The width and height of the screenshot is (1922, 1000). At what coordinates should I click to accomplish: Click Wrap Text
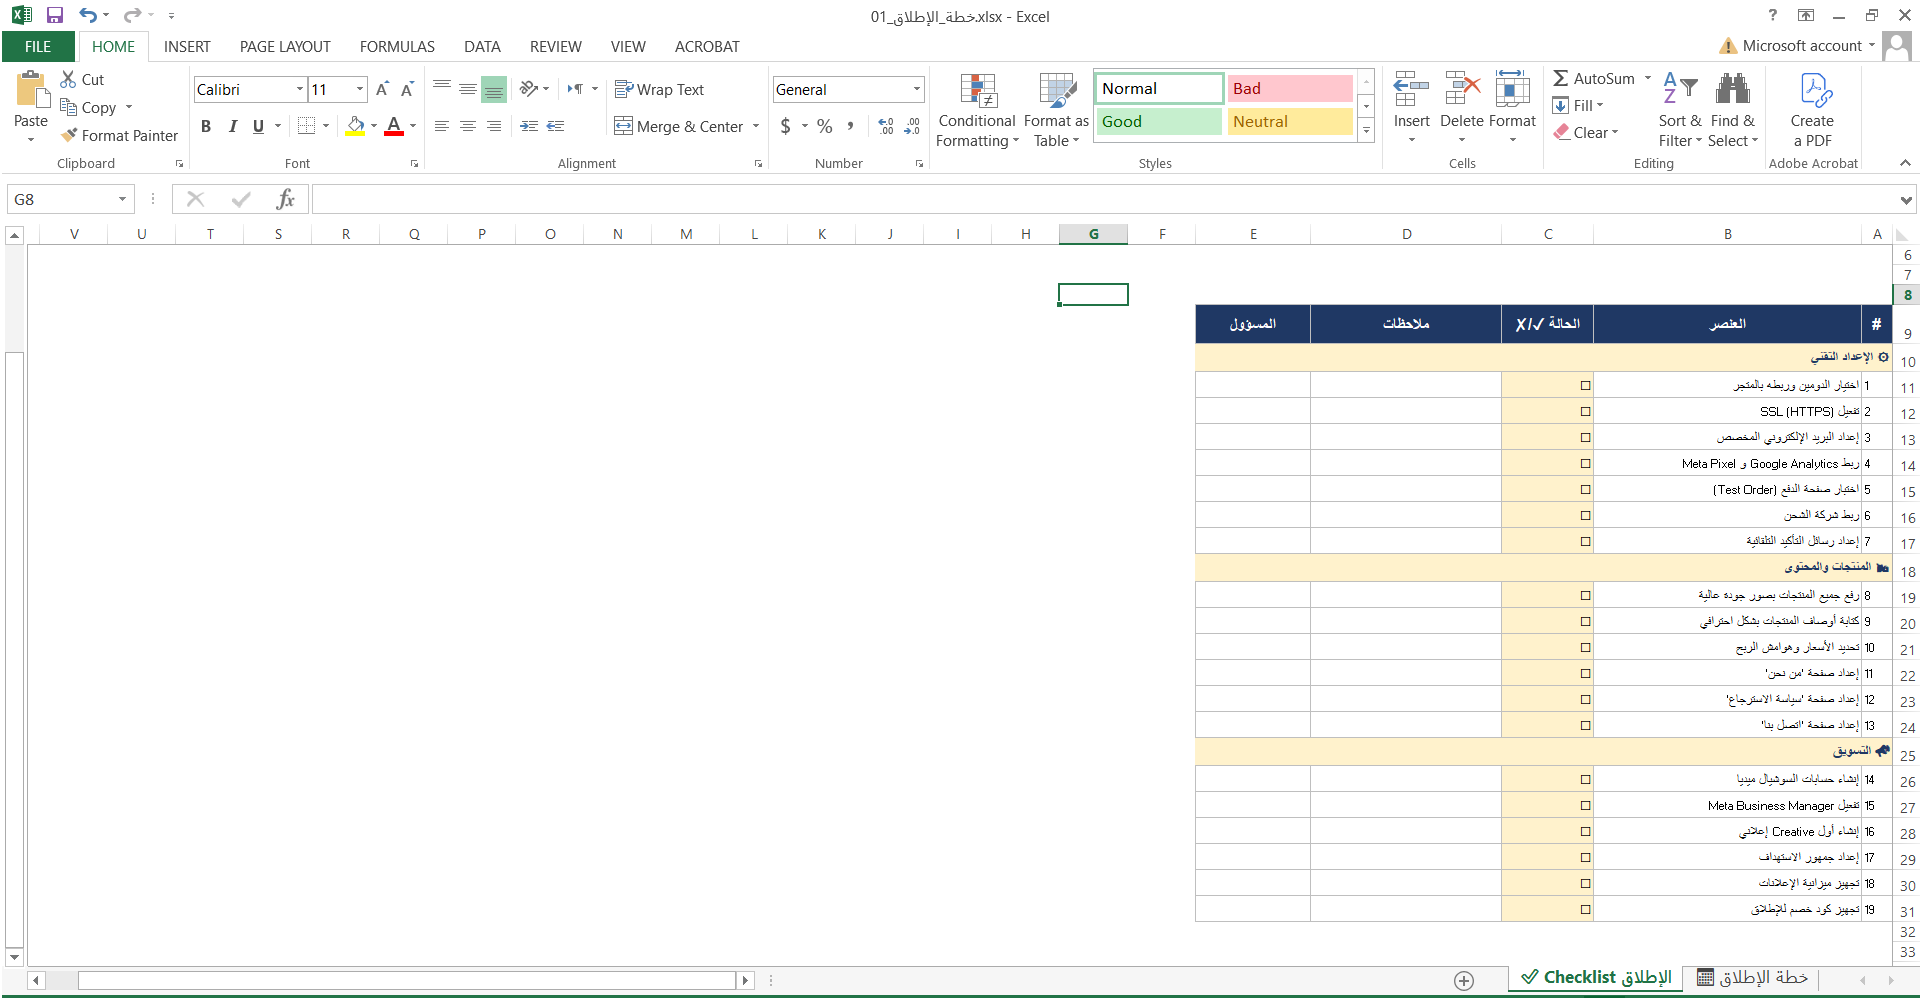click(x=659, y=89)
